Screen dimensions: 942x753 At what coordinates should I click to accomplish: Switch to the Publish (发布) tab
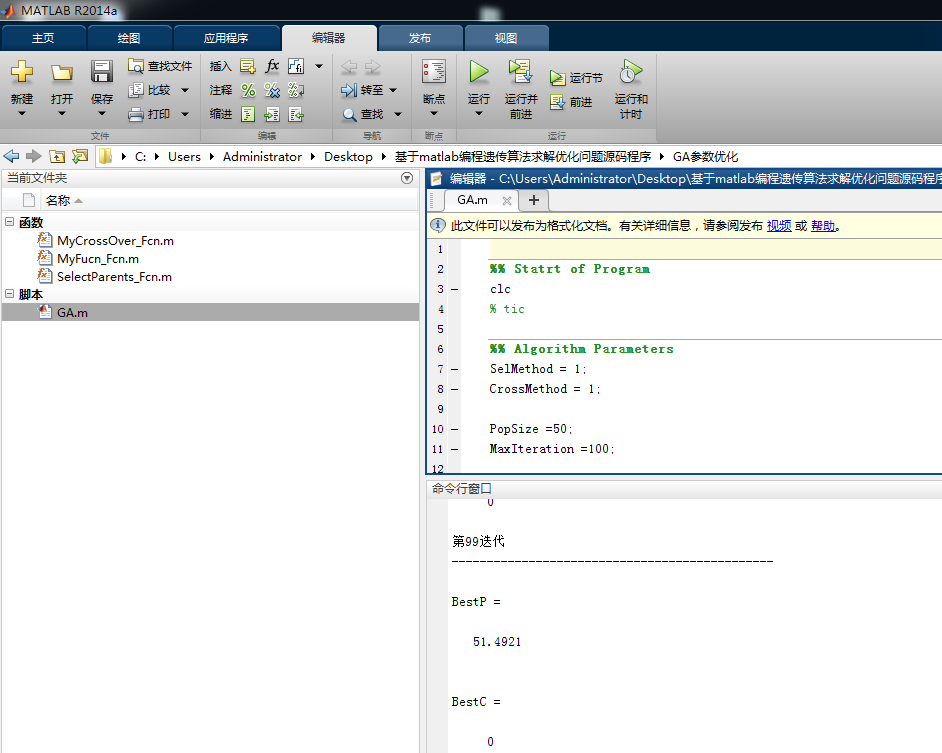pos(420,38)
